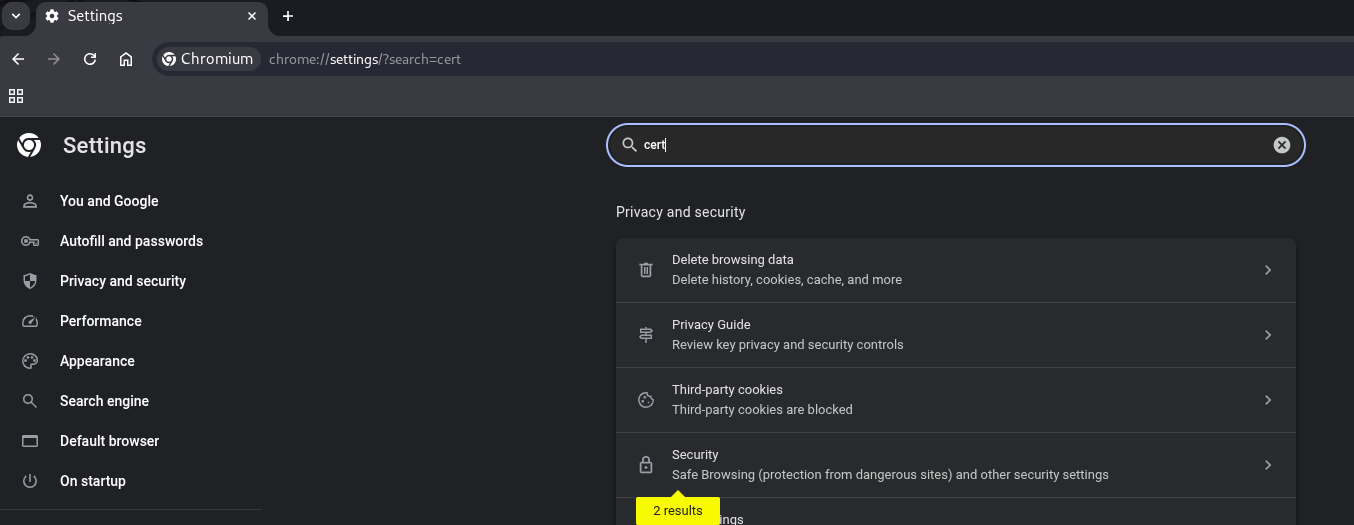Click the address bar URL text
The height and width of the screenshot is (525, 1354).
click(x=365, y=59)
